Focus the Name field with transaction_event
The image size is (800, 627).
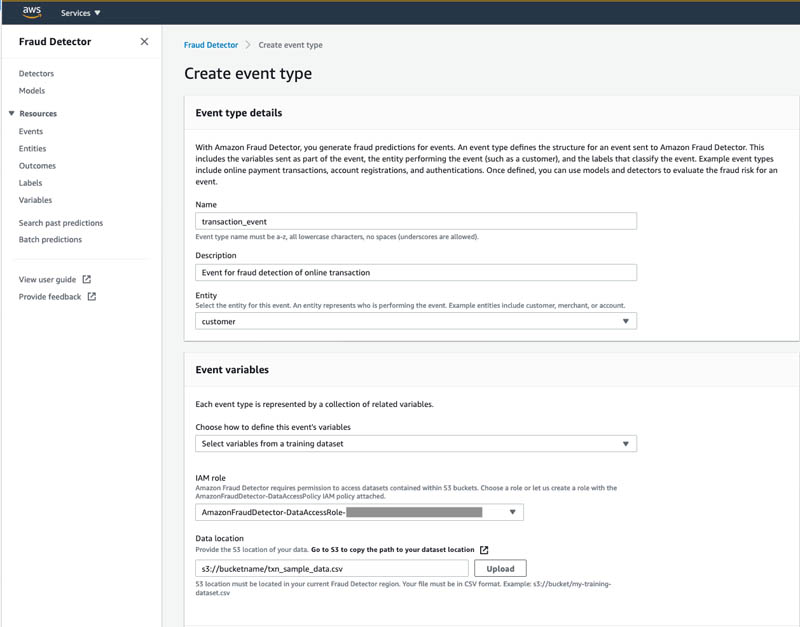416,221
